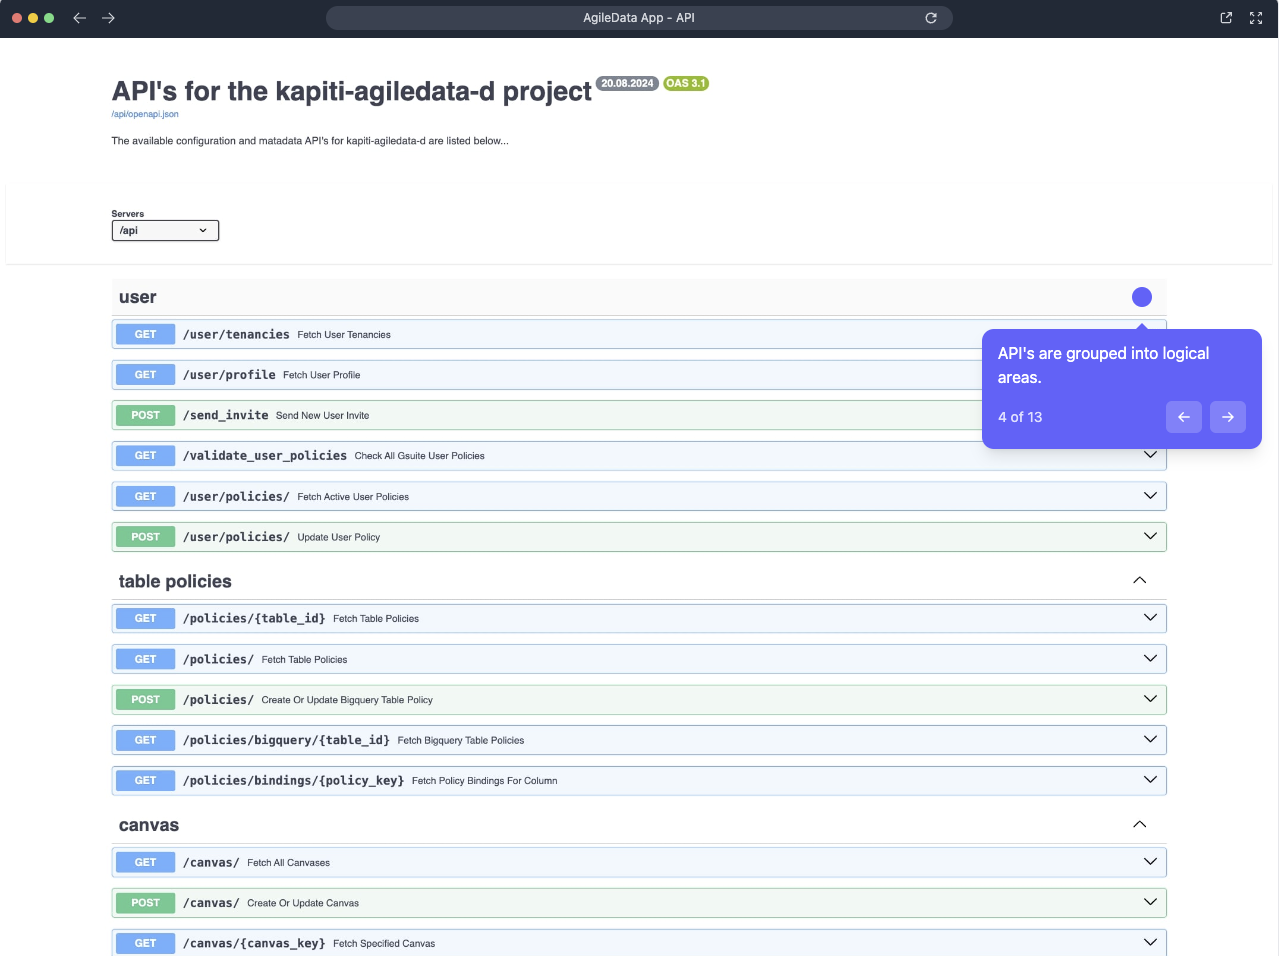The height and width of the screenshot is (956, 1282).
Task: Open page in external window
Action: (1225, 17)
